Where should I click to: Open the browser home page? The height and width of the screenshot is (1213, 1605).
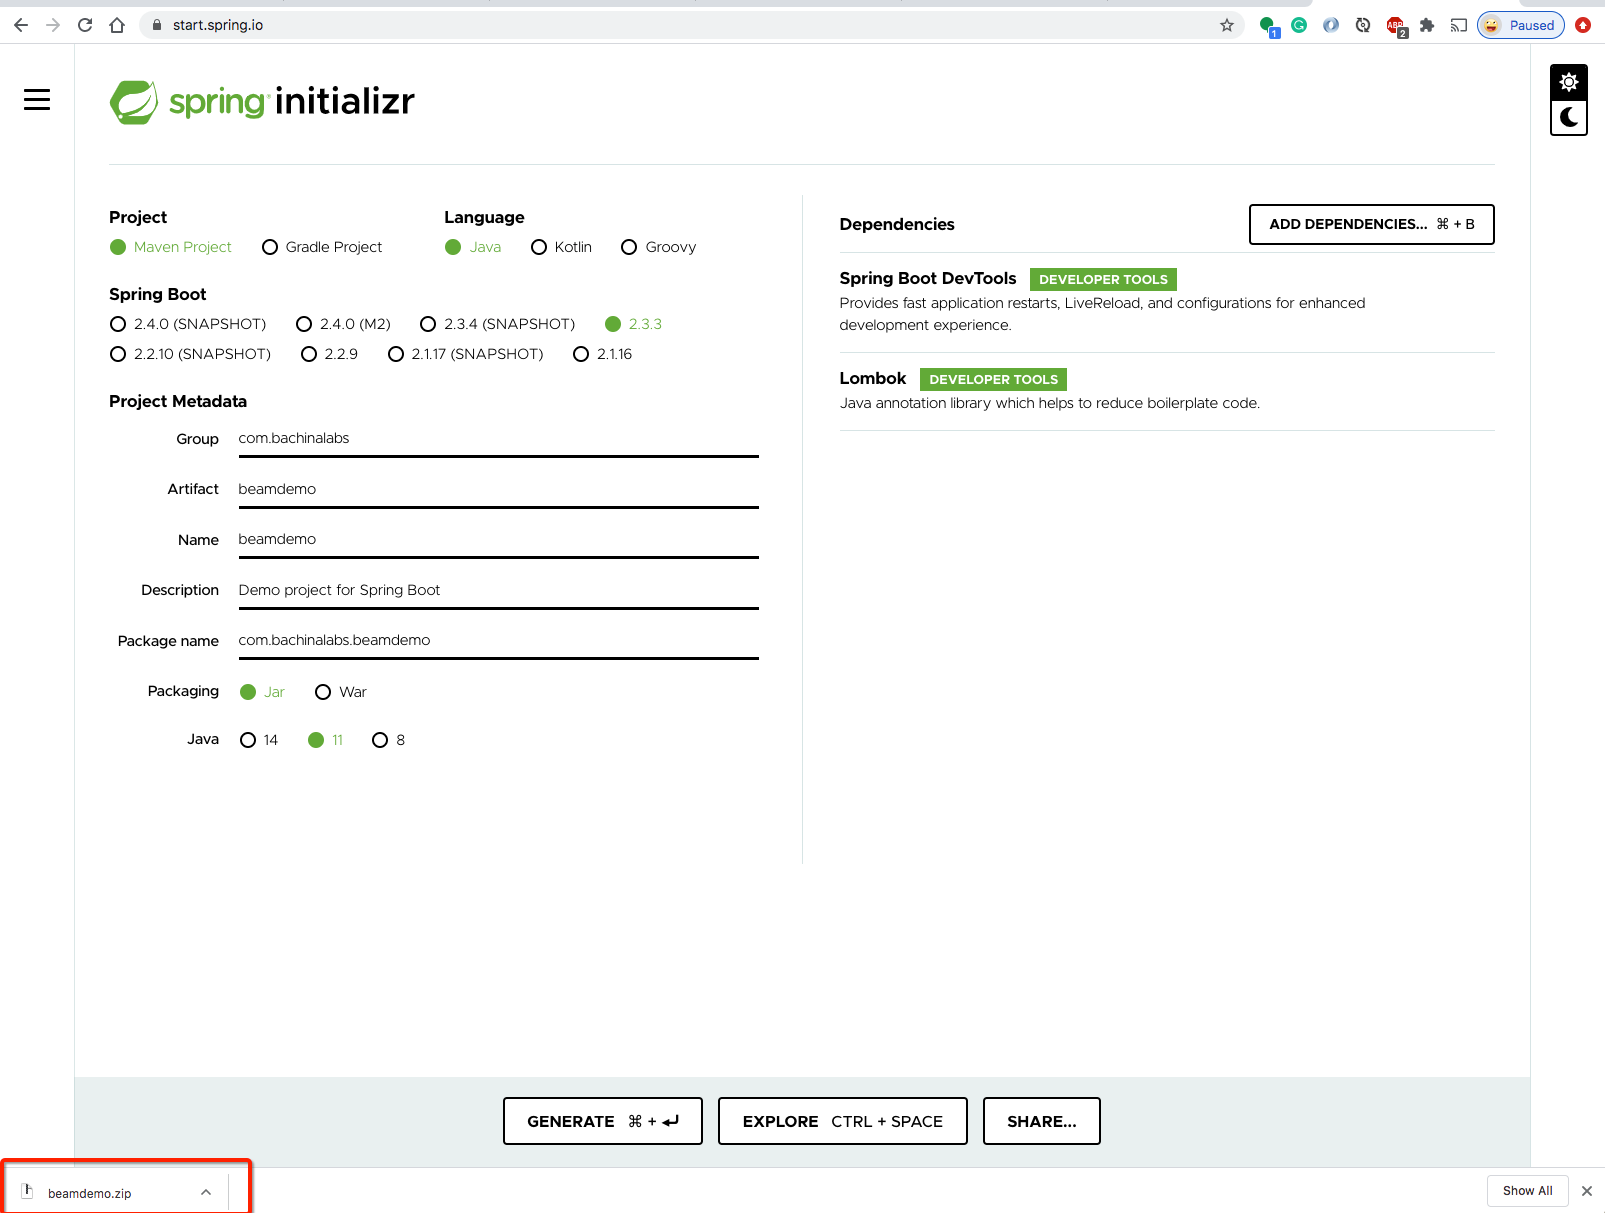pos(117,25)
